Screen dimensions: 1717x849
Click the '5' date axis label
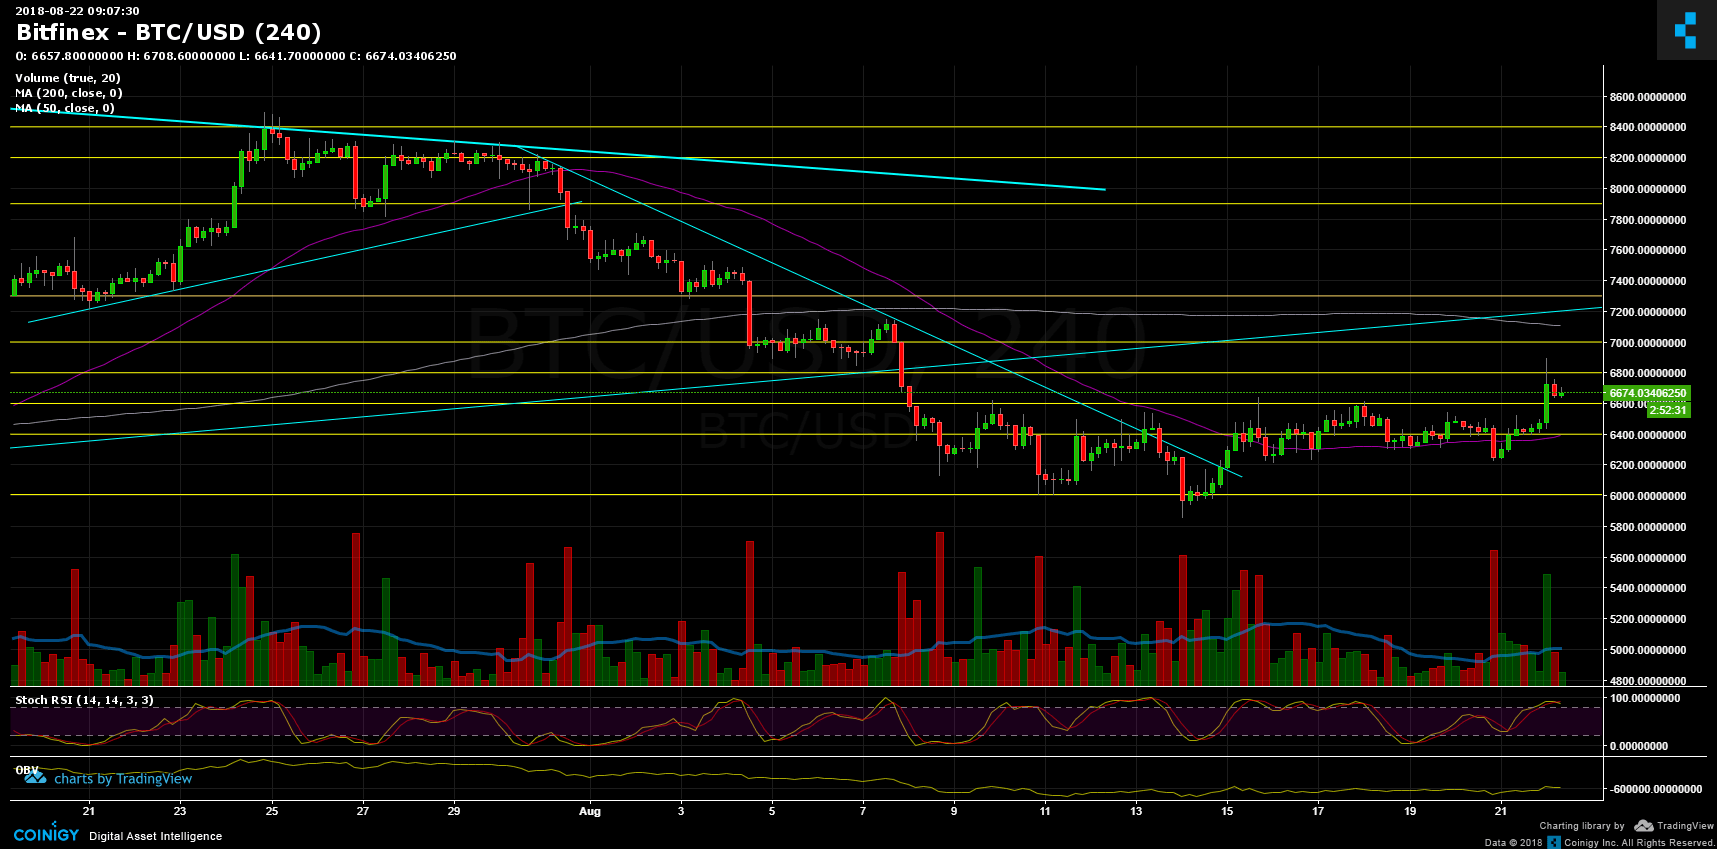(772, 811)
